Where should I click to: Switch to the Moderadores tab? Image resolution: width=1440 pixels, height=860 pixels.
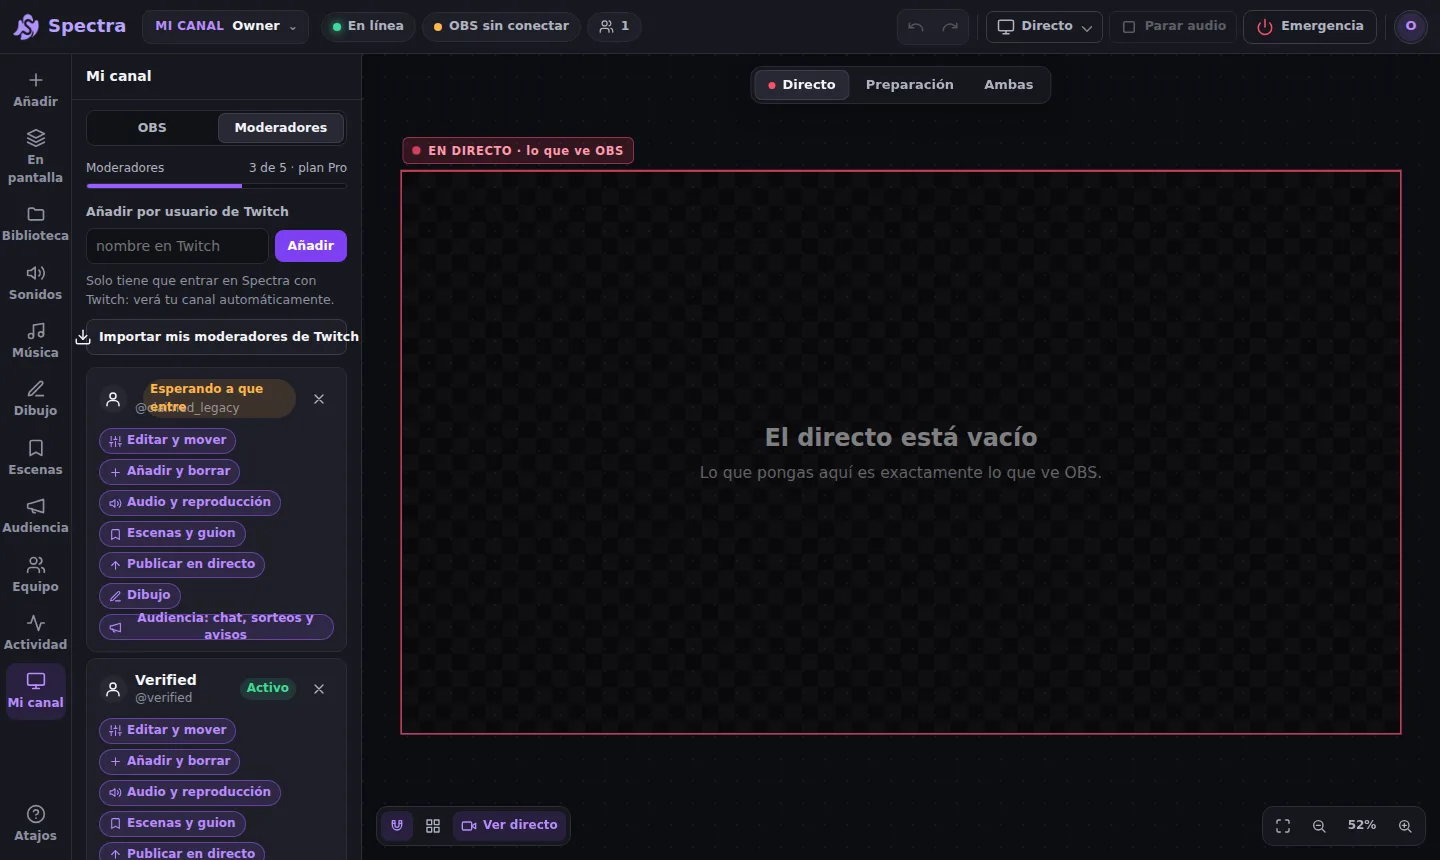281,128
